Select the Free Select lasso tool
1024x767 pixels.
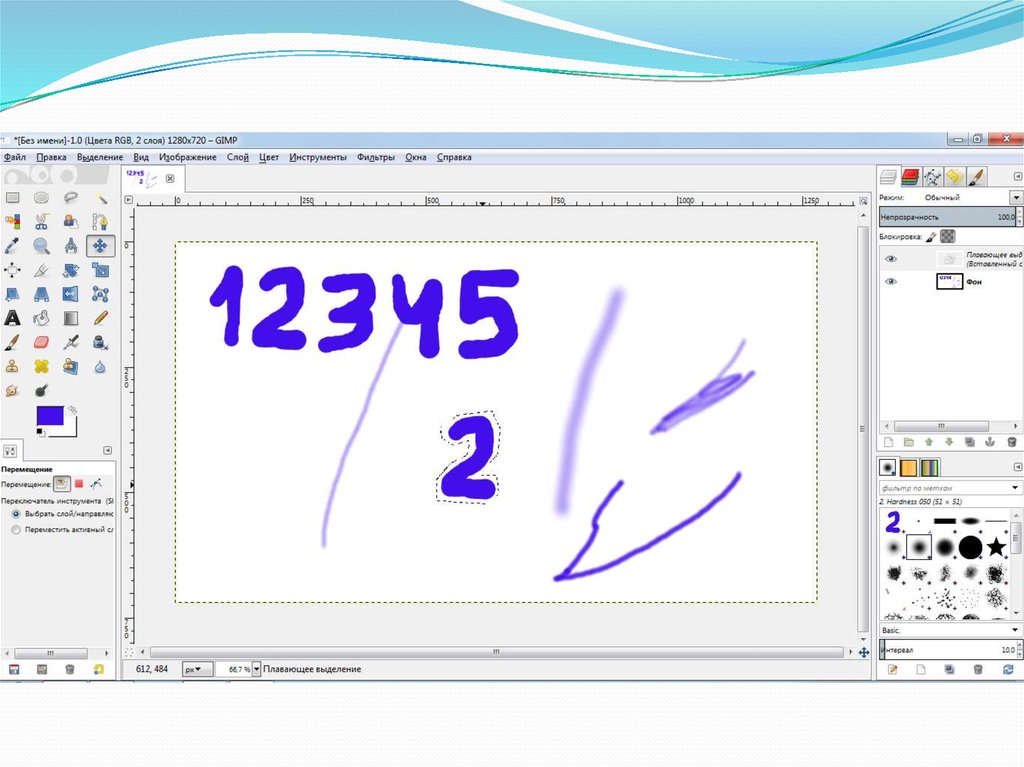[71, 198]
